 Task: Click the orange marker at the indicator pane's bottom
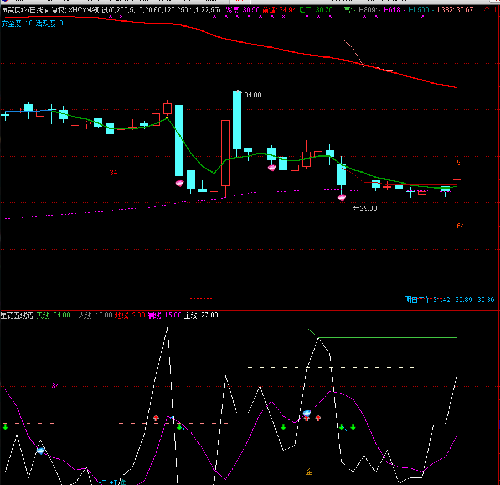click(x=309, y=471)
